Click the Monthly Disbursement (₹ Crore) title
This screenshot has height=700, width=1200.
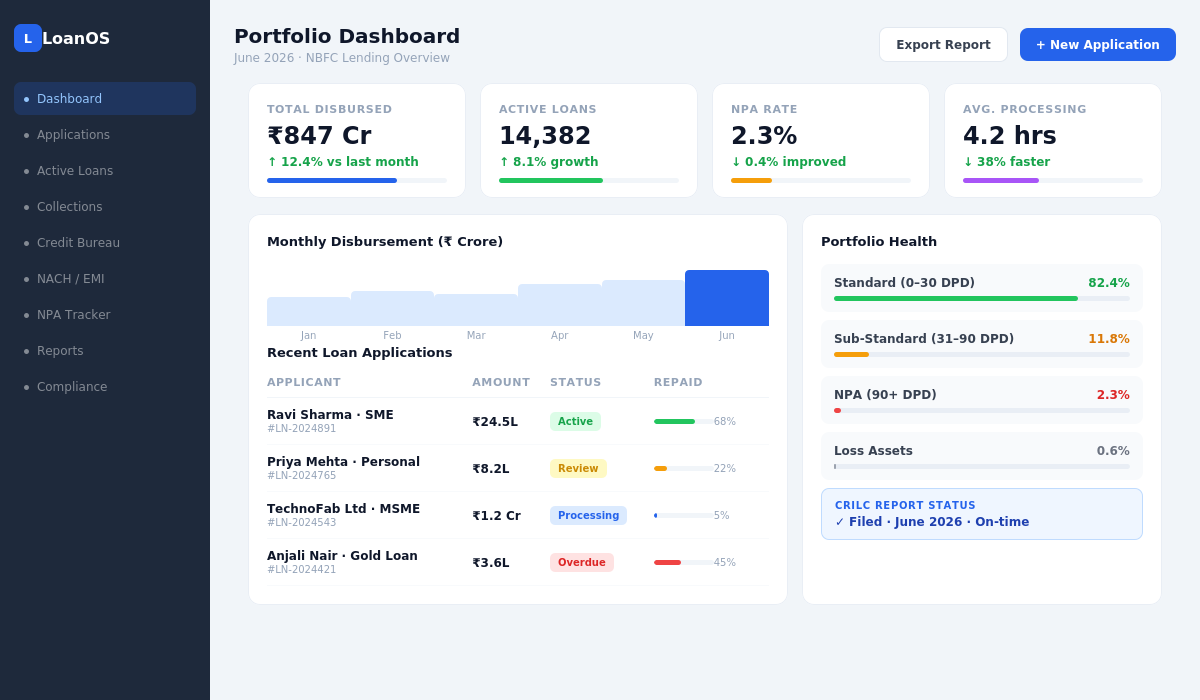coord(385,242)
